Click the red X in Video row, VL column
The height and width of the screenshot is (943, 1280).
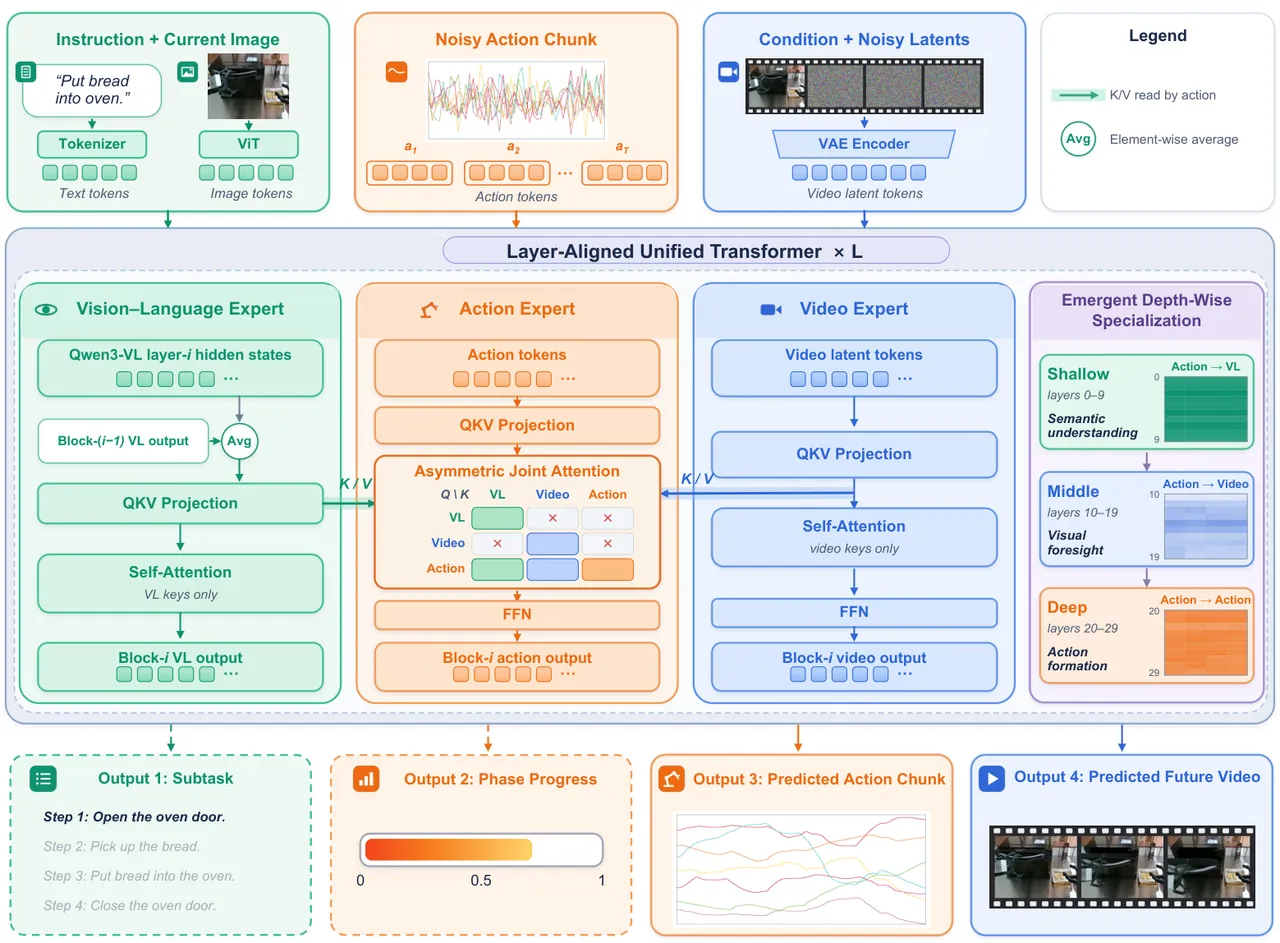pos(497,543)
